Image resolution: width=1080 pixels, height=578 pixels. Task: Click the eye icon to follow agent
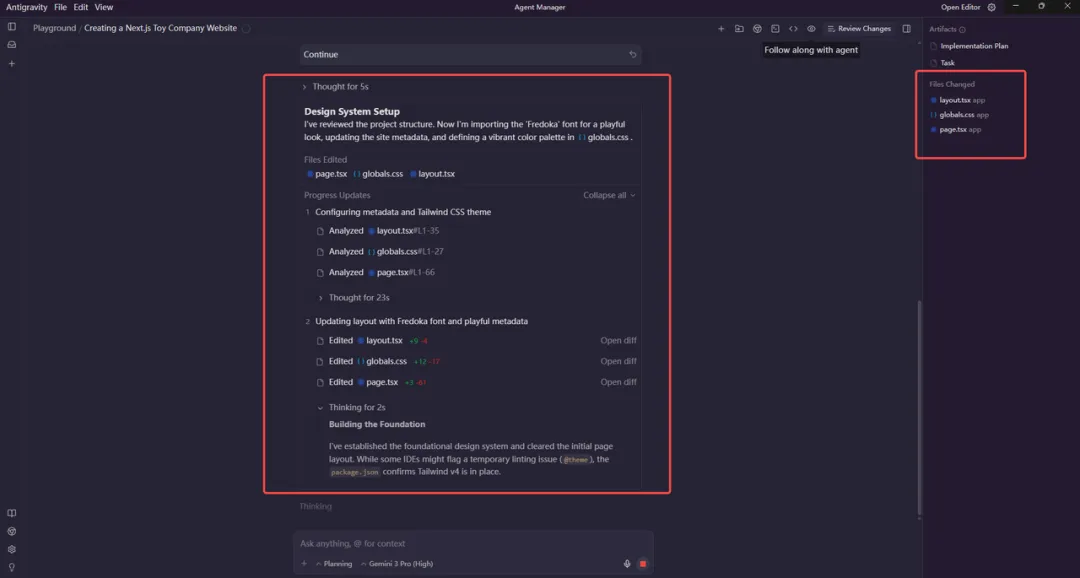tap(811, 29)
